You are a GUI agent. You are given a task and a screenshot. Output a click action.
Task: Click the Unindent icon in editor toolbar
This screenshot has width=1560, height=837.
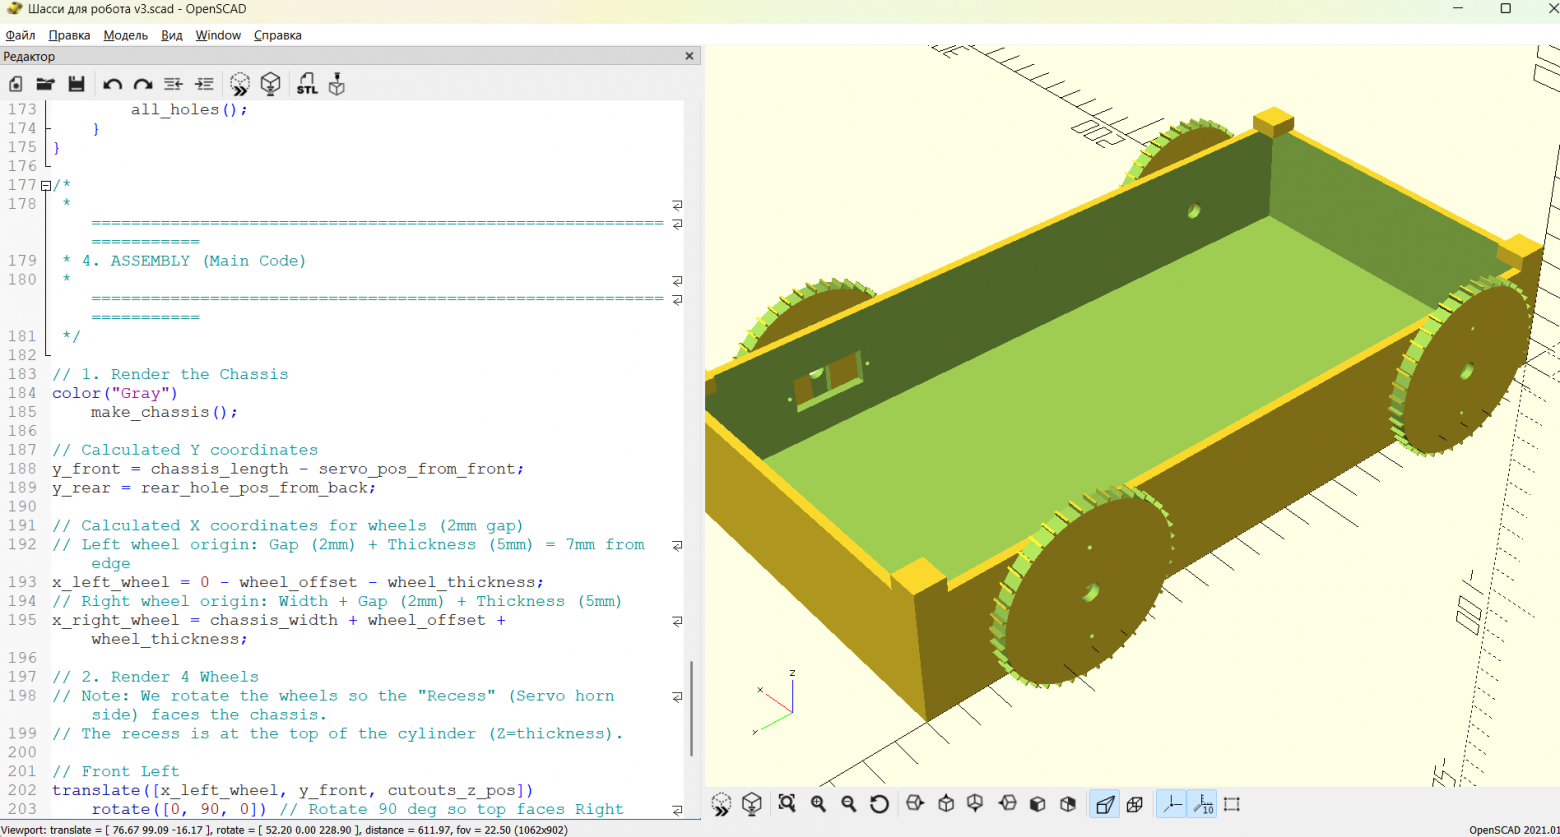[173, 84]
